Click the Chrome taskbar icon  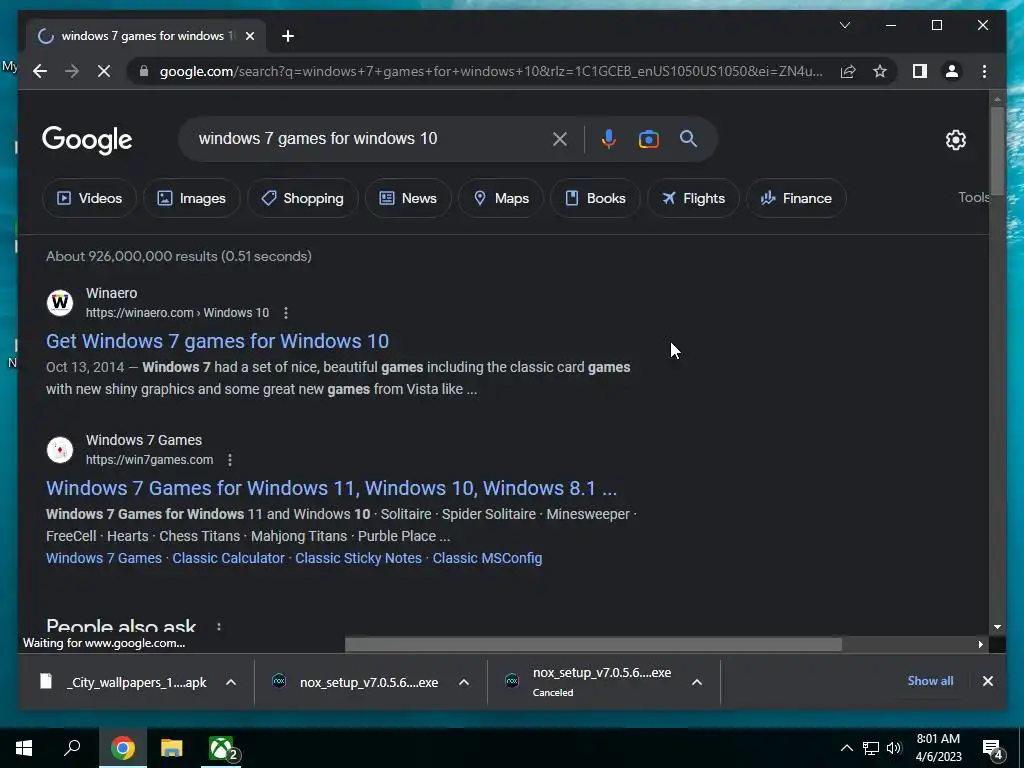pos(123,748)
